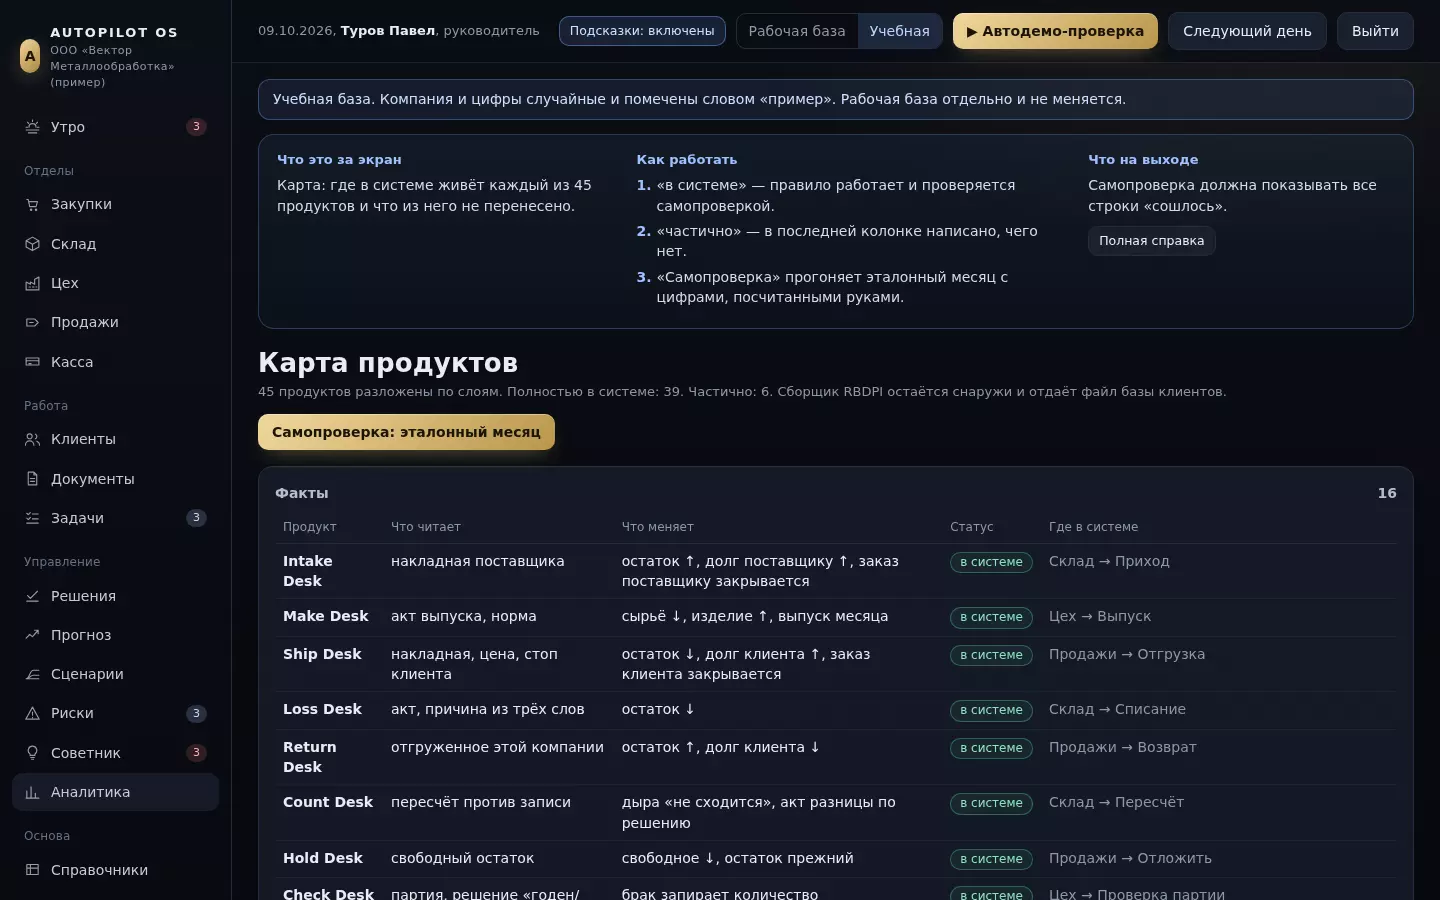The width and height of the screenshot is (1440, 900).
Task: Click the Return Desk product name
Action: (310, 757)
